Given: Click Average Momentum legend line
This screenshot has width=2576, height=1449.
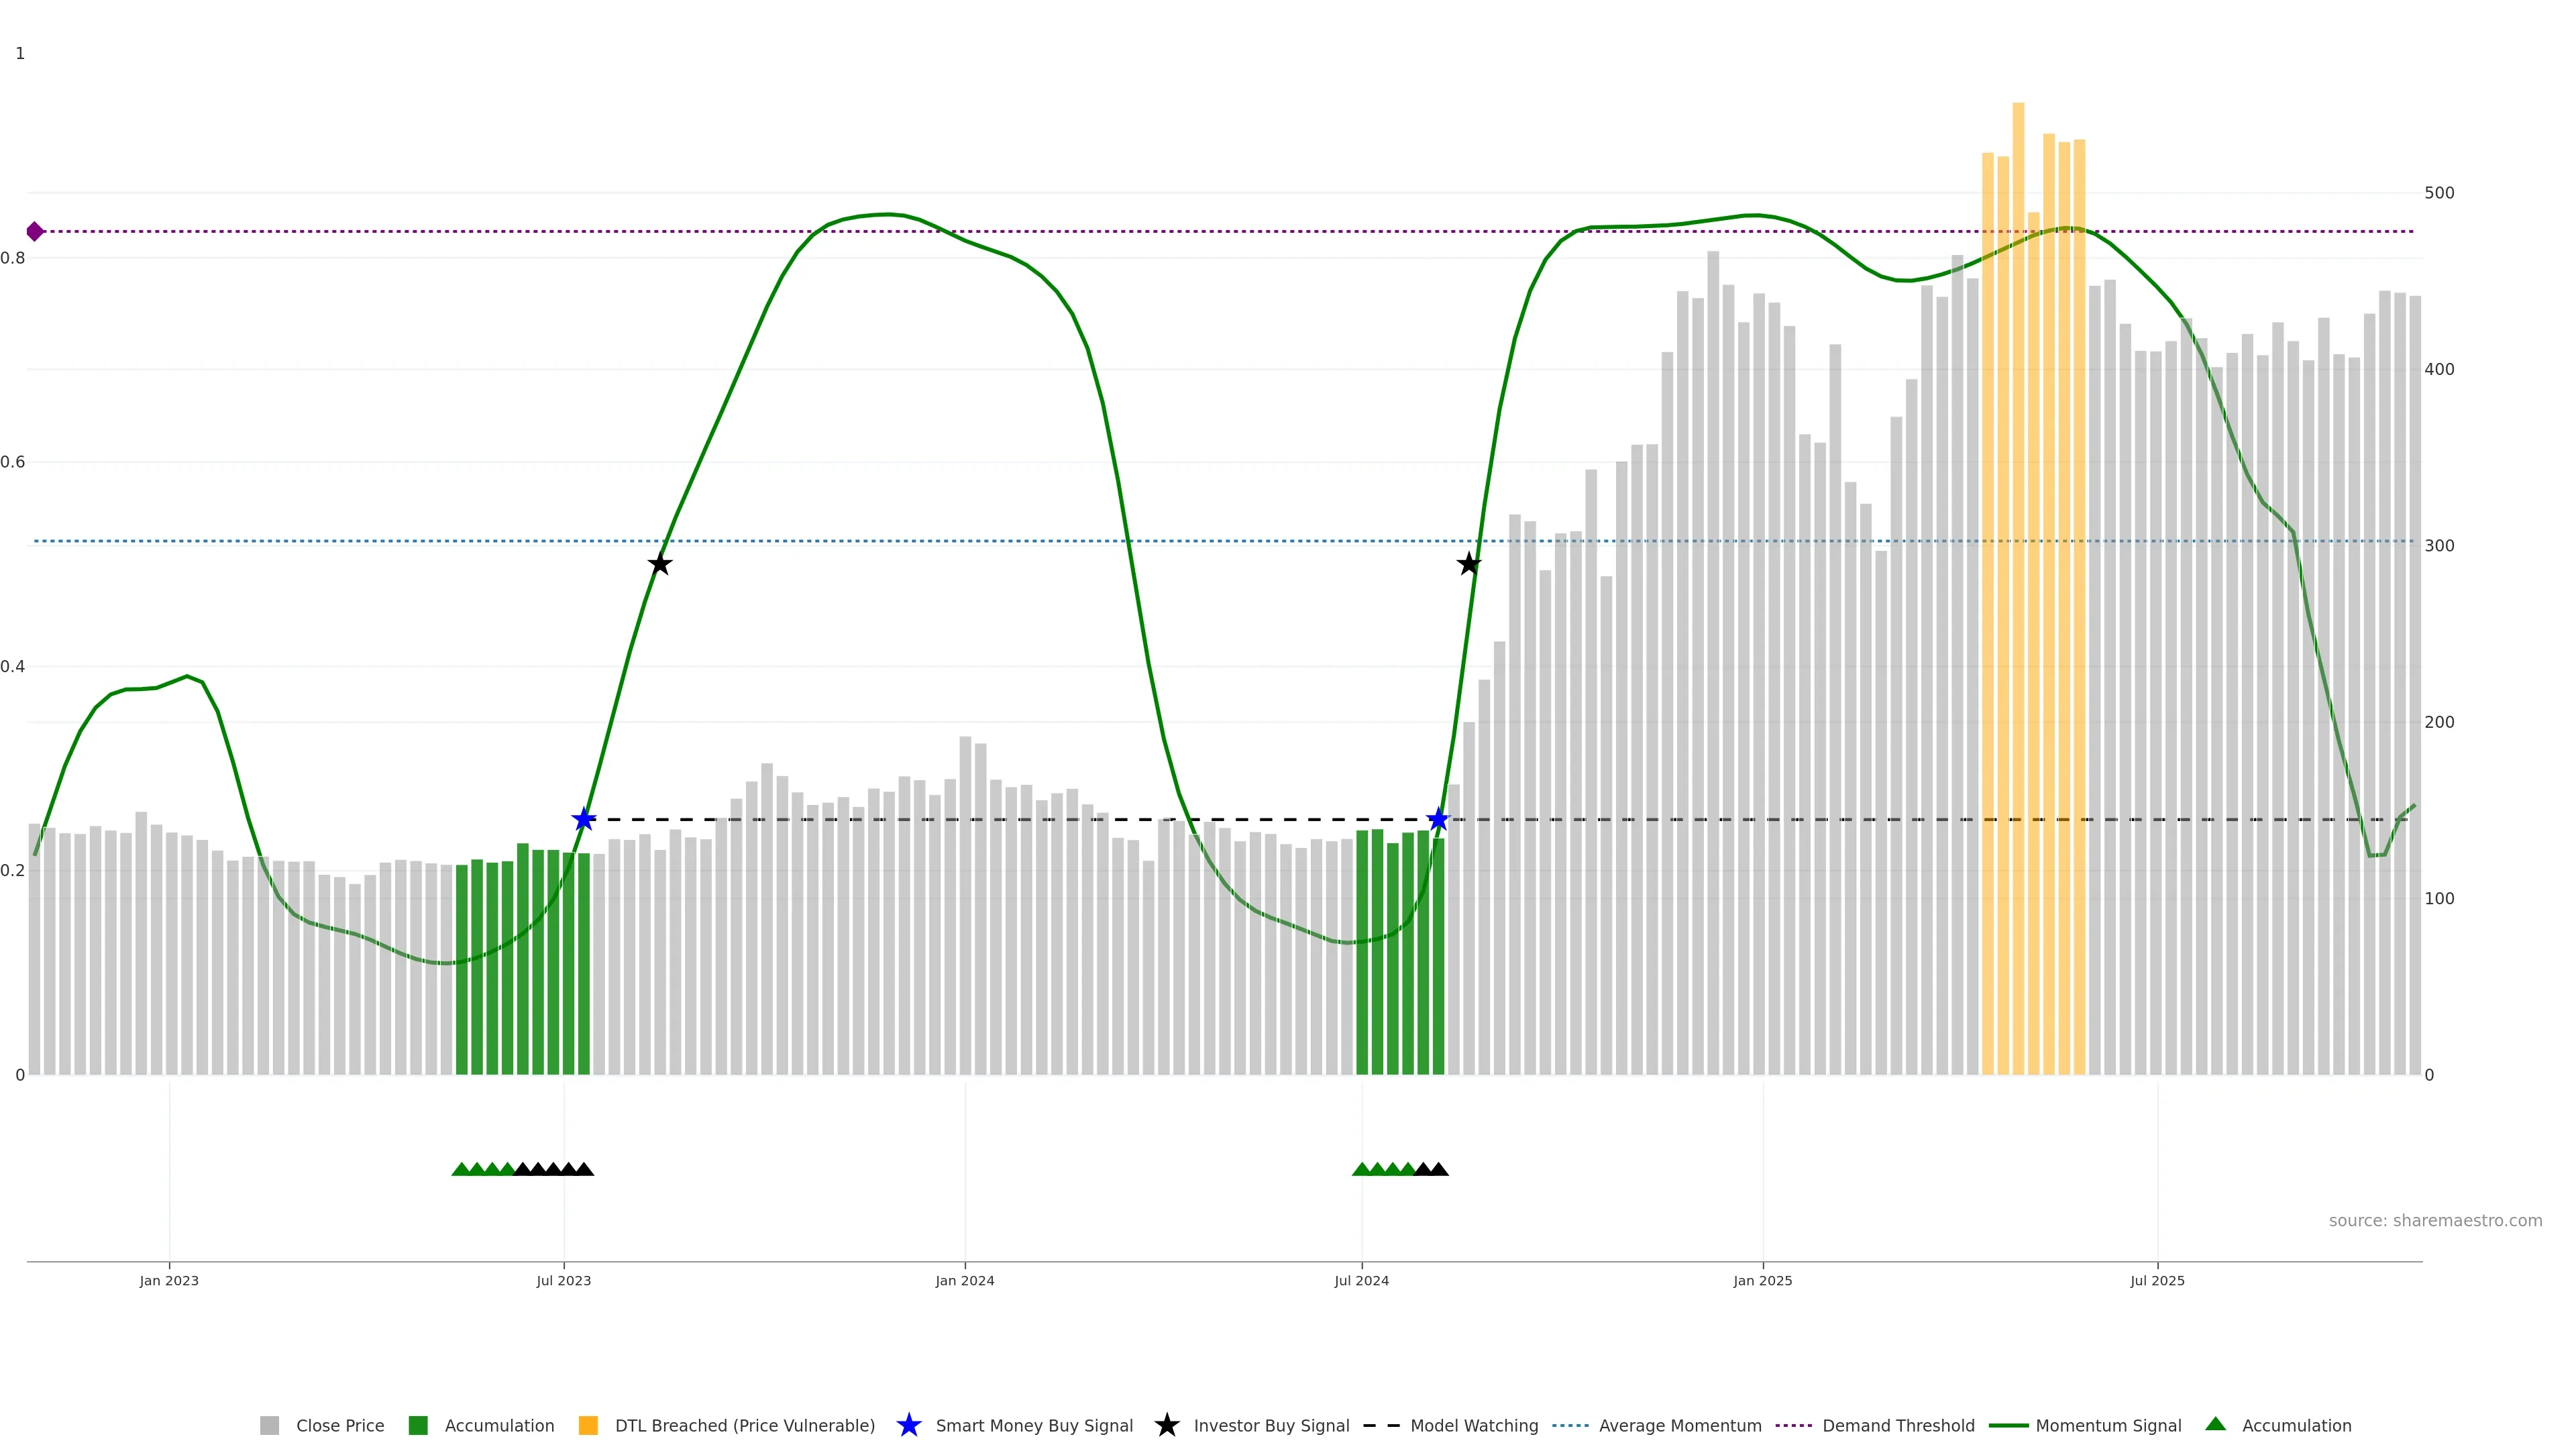Looking at the screenshot, I should click(1570, 1426).
